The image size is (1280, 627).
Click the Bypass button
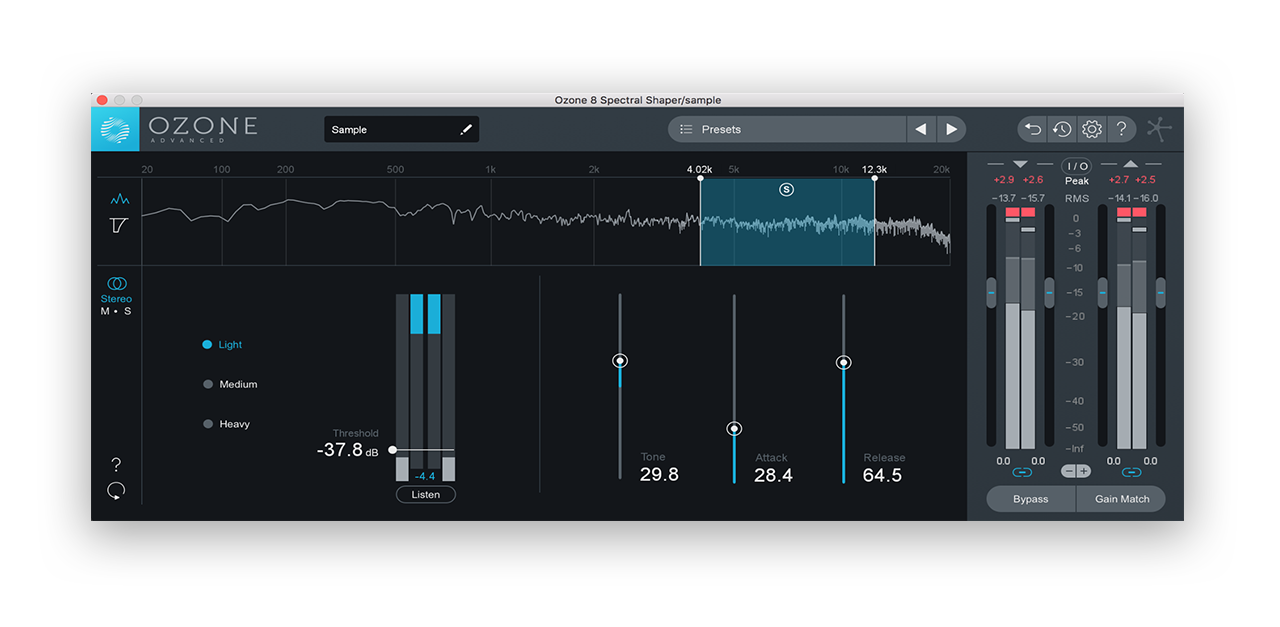1031,499
